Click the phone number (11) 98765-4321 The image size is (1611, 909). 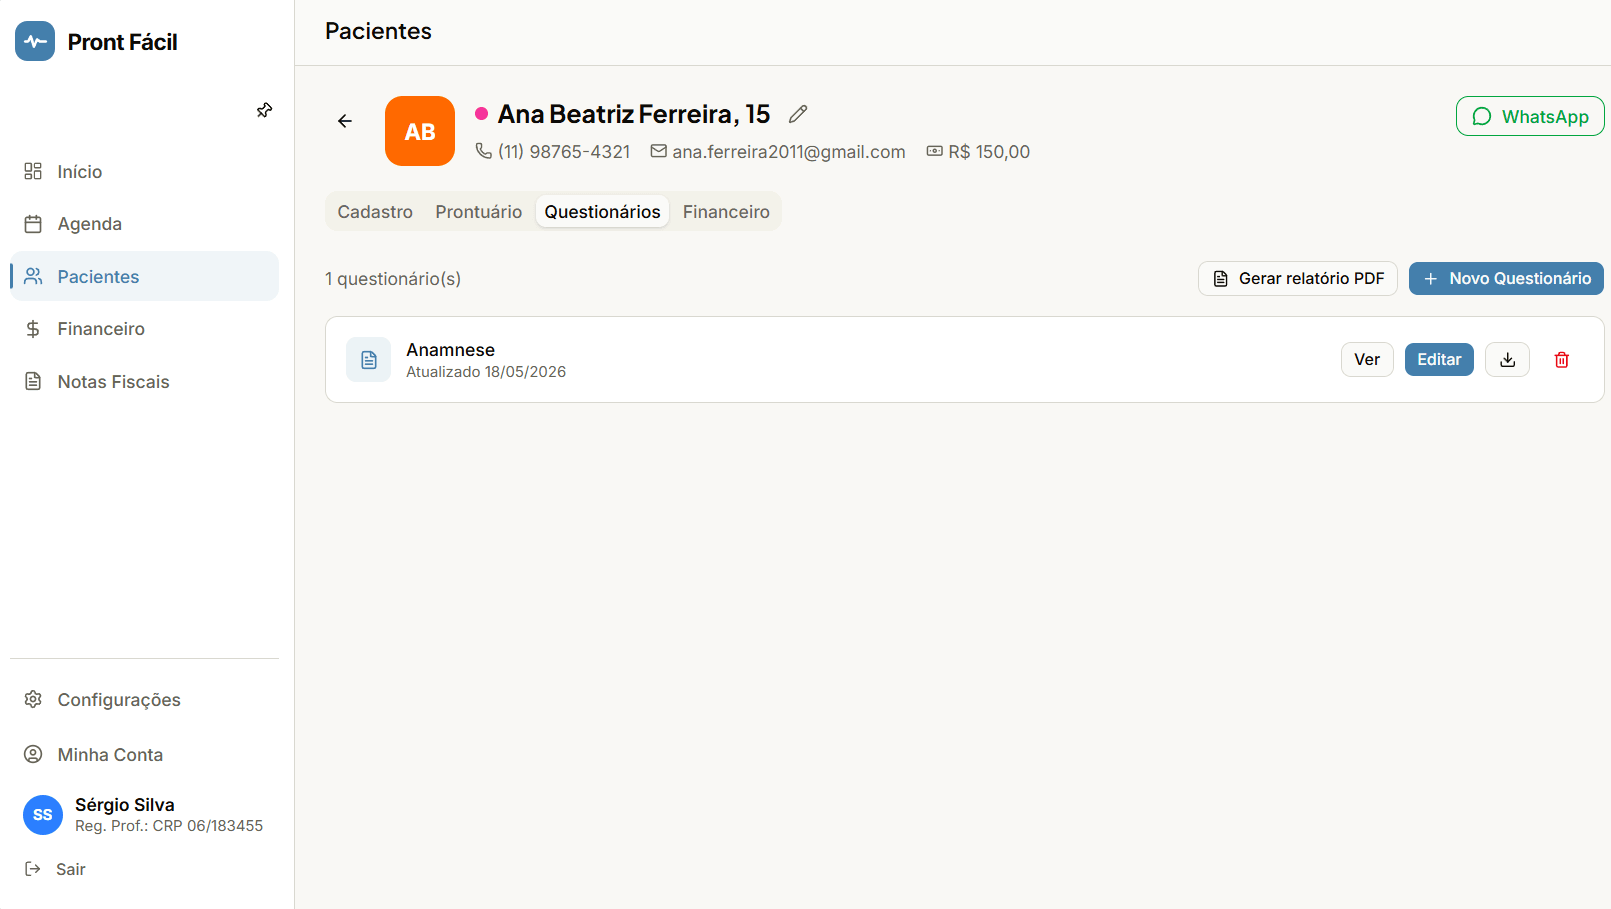564,152
